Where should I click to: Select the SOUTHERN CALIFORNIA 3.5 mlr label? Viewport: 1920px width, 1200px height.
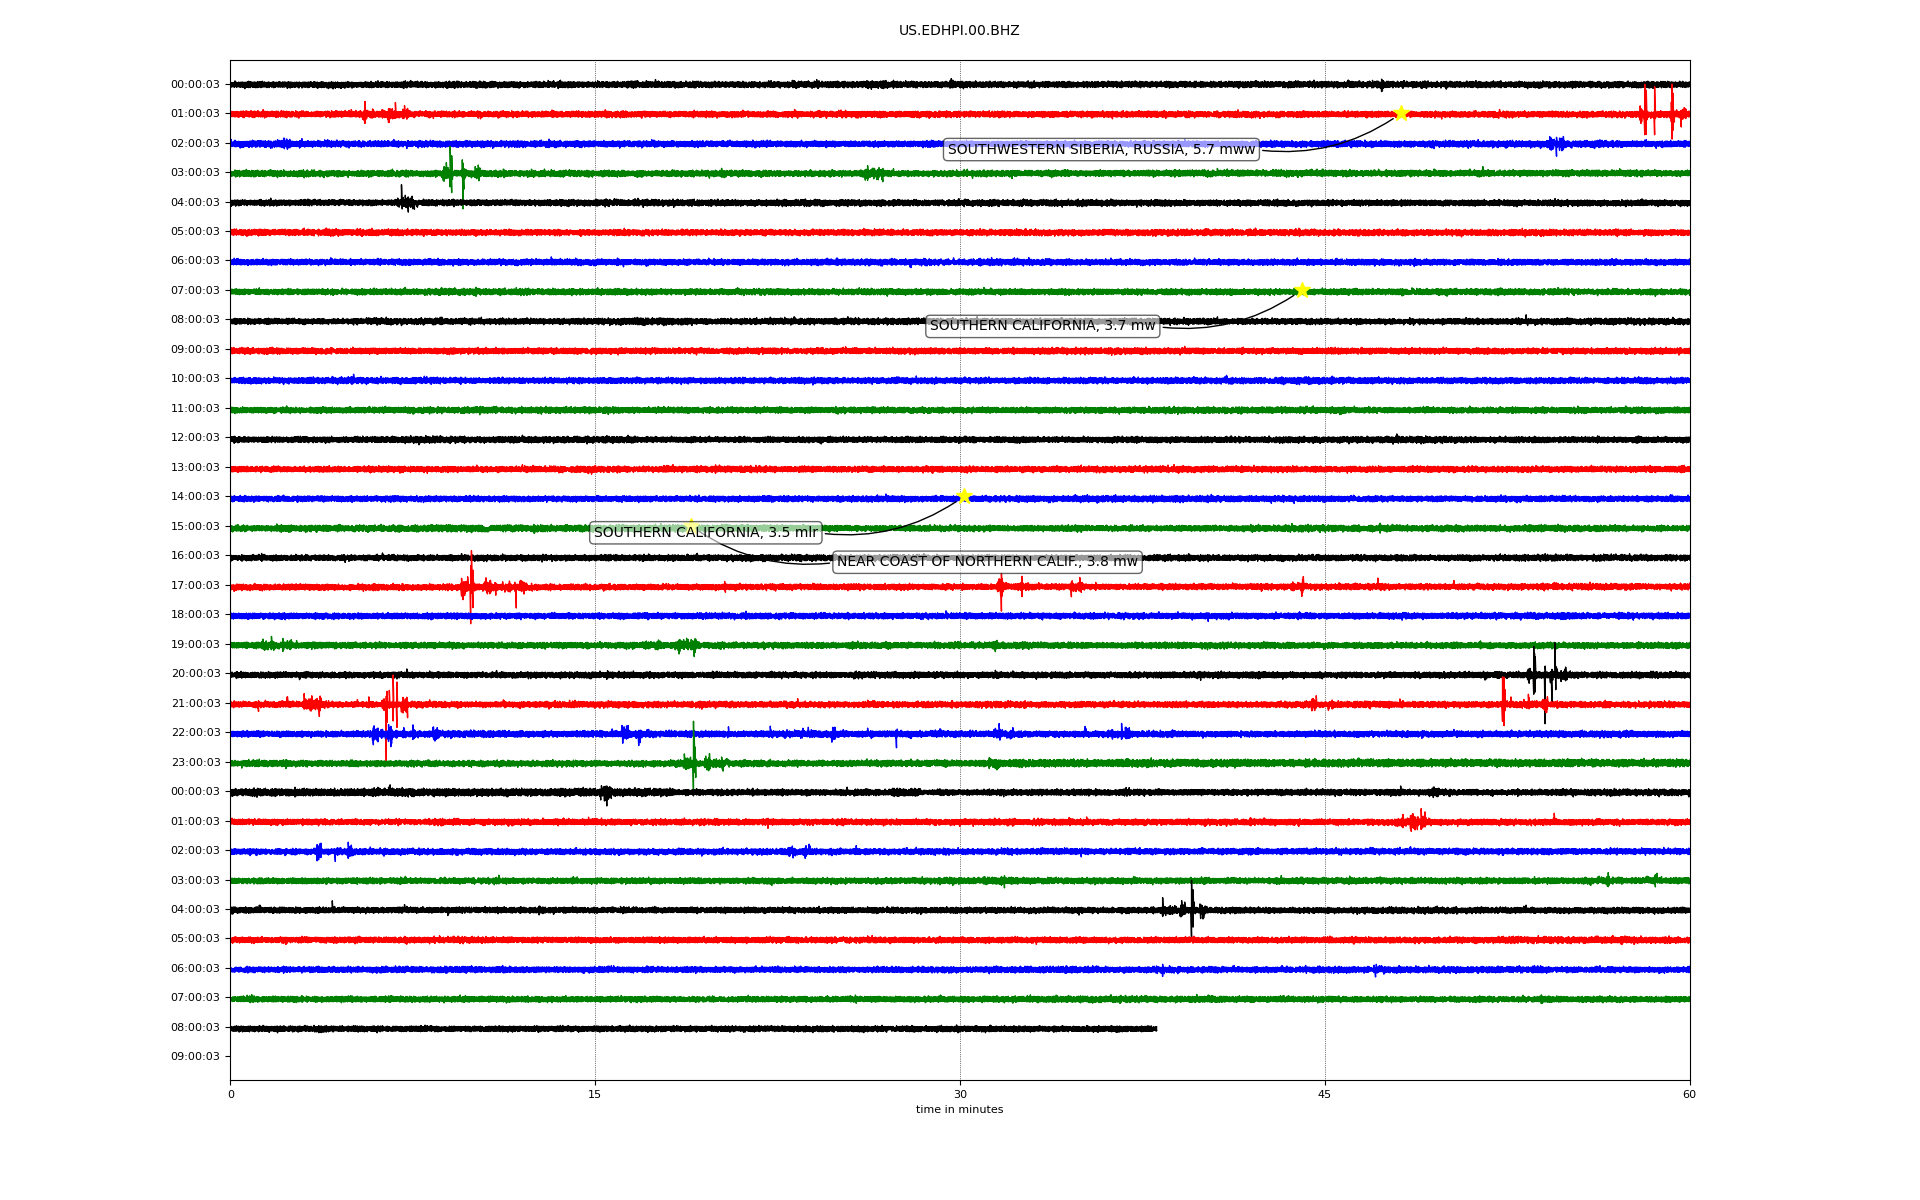coord(705,533)
